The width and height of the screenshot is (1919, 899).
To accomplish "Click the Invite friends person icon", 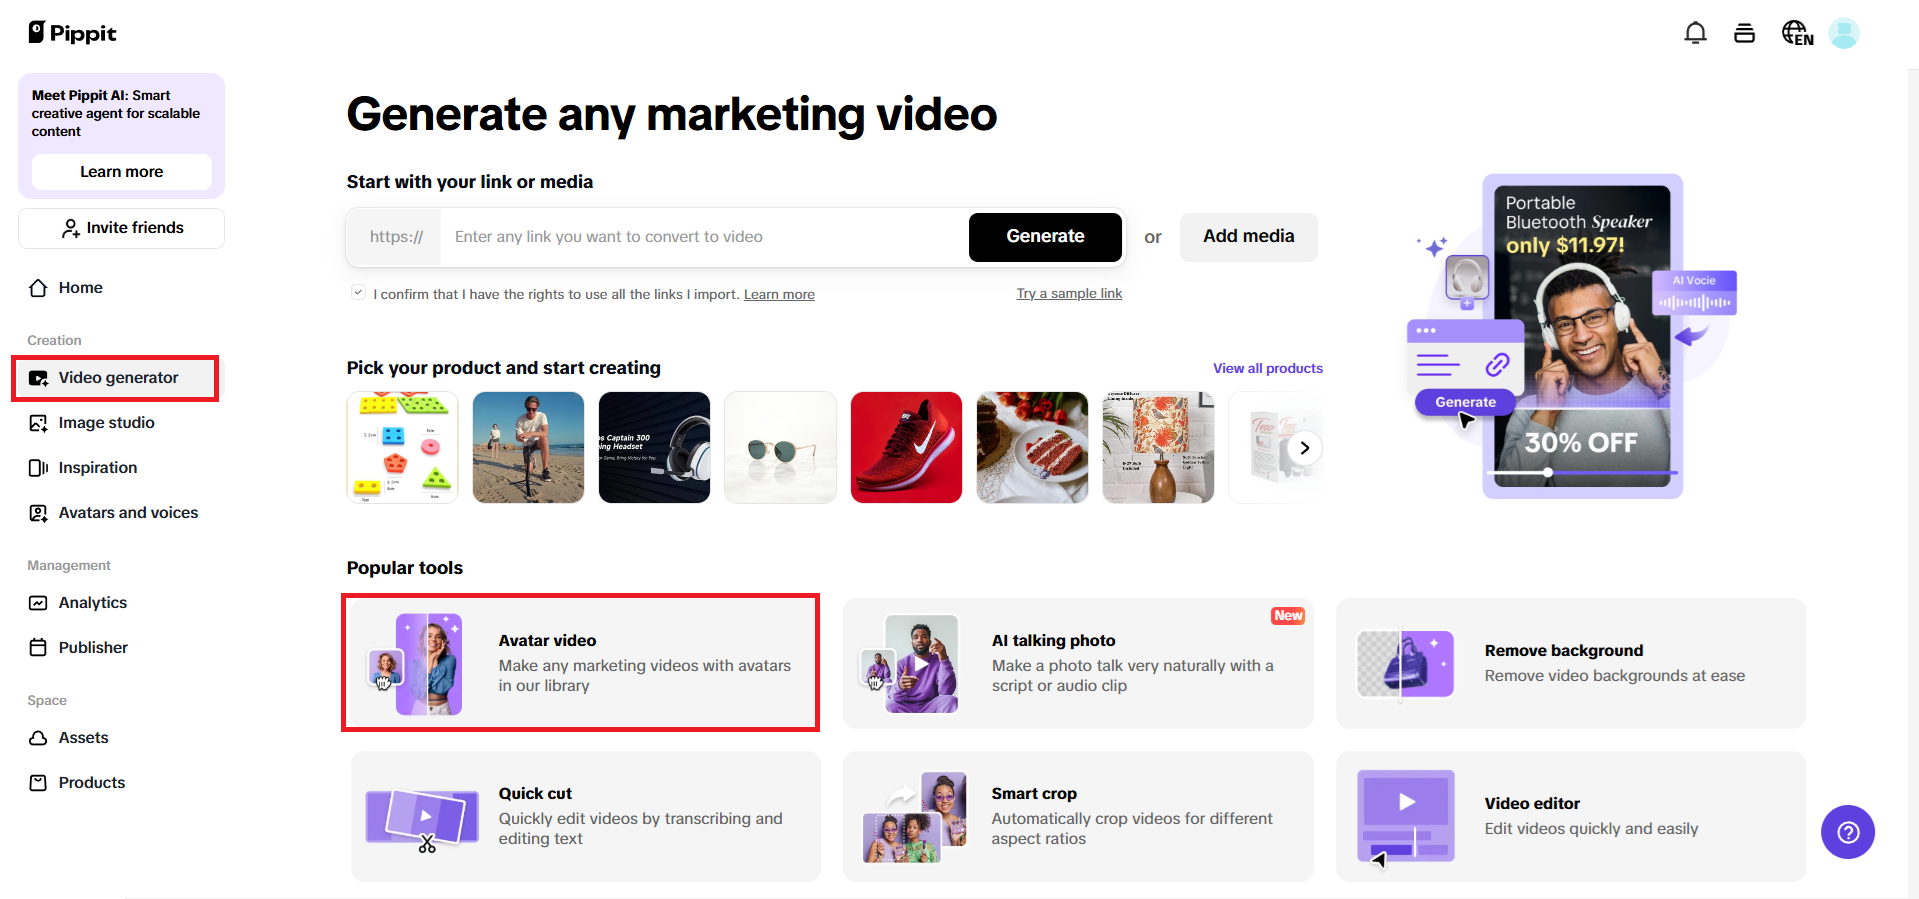I will coord(70,228).
